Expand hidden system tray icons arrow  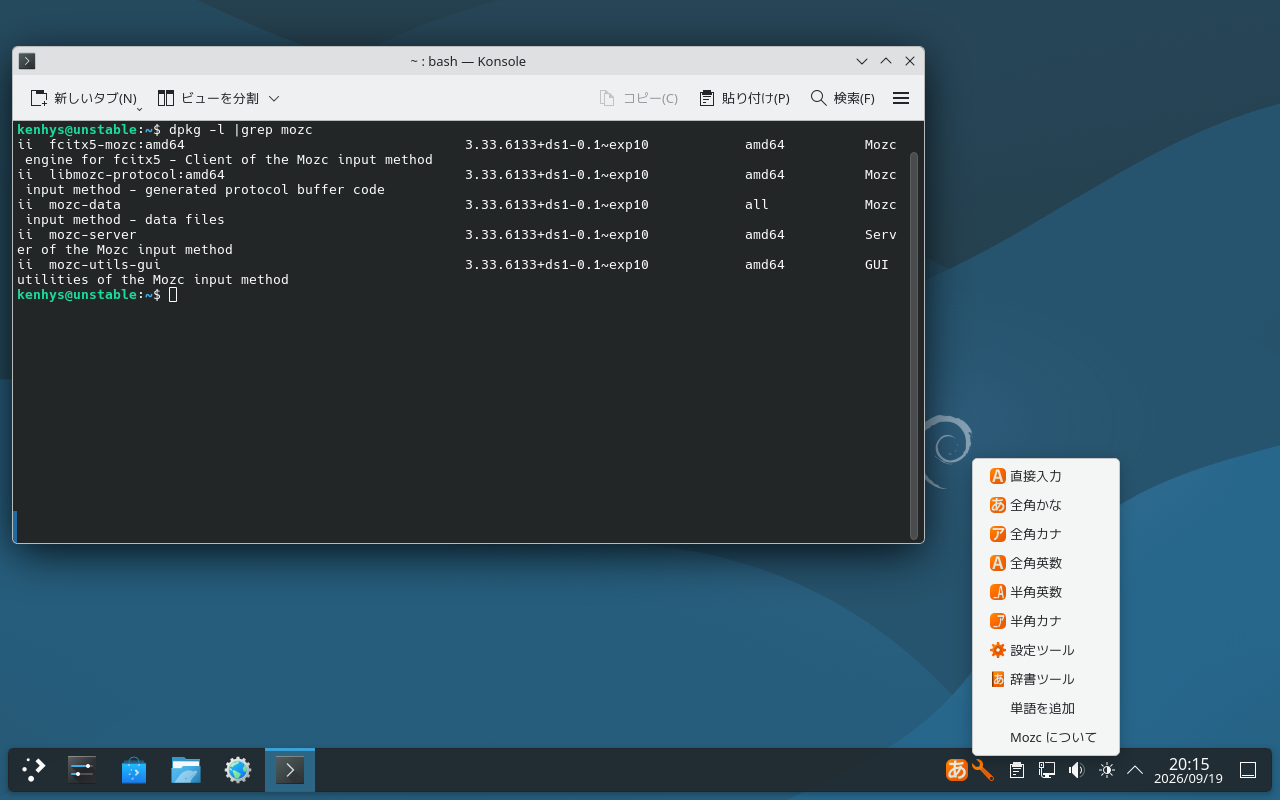click(x=1135, y=770)
